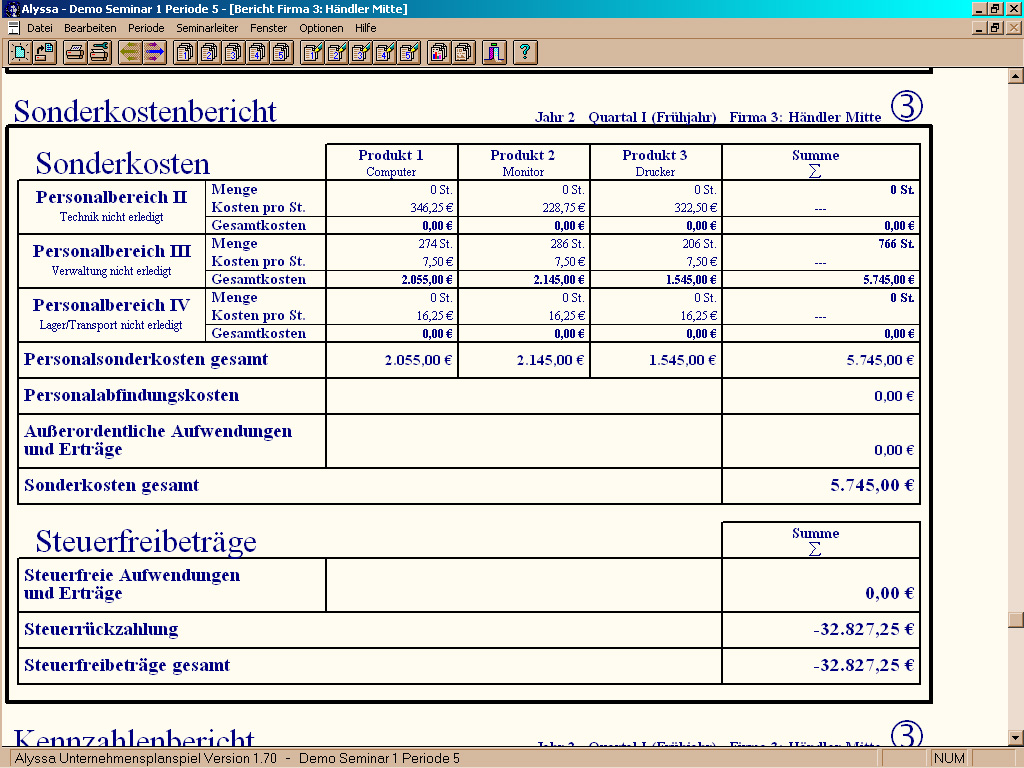The height and width of the screenshot is (768, 1024).
Task: Click the NUM status bar indicator
Action: point(949,758)
